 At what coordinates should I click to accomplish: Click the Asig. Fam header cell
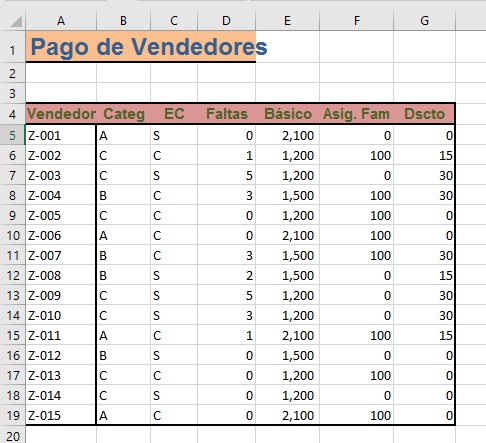[x=356, y=114]
